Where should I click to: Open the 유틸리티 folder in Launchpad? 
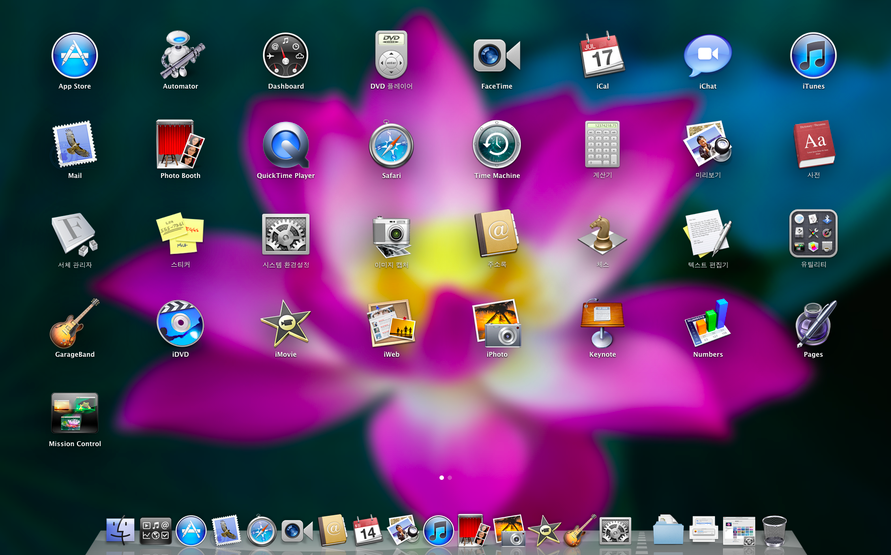(813, 233)
